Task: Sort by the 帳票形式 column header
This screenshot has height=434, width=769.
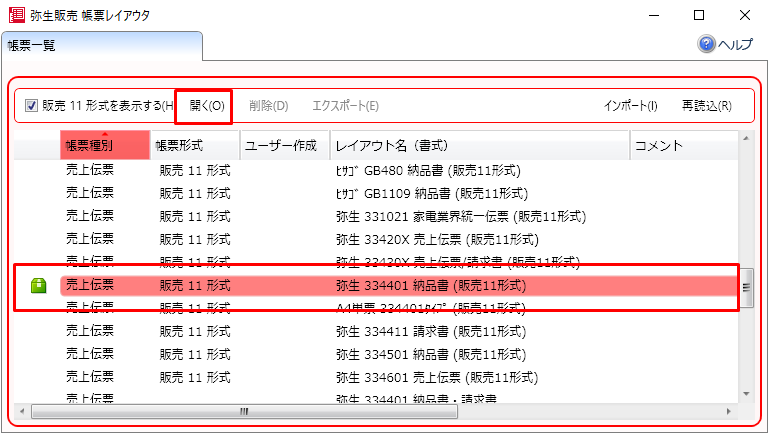Action: point(195,145)
